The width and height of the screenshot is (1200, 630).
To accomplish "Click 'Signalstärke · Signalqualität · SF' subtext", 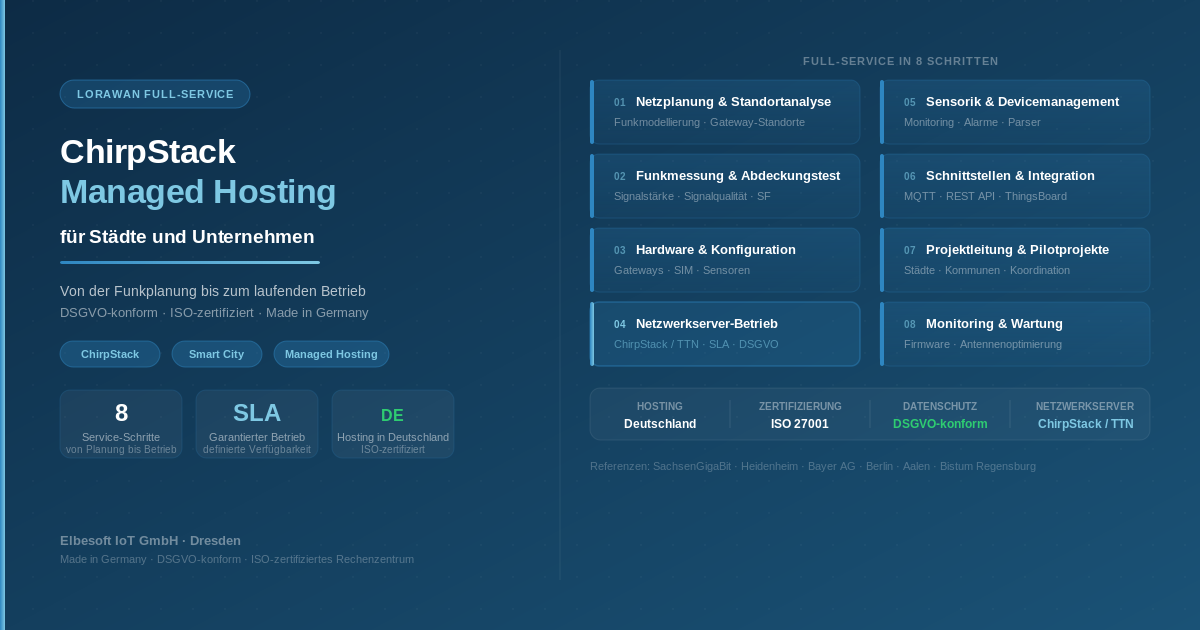I will tap(692, 196).
